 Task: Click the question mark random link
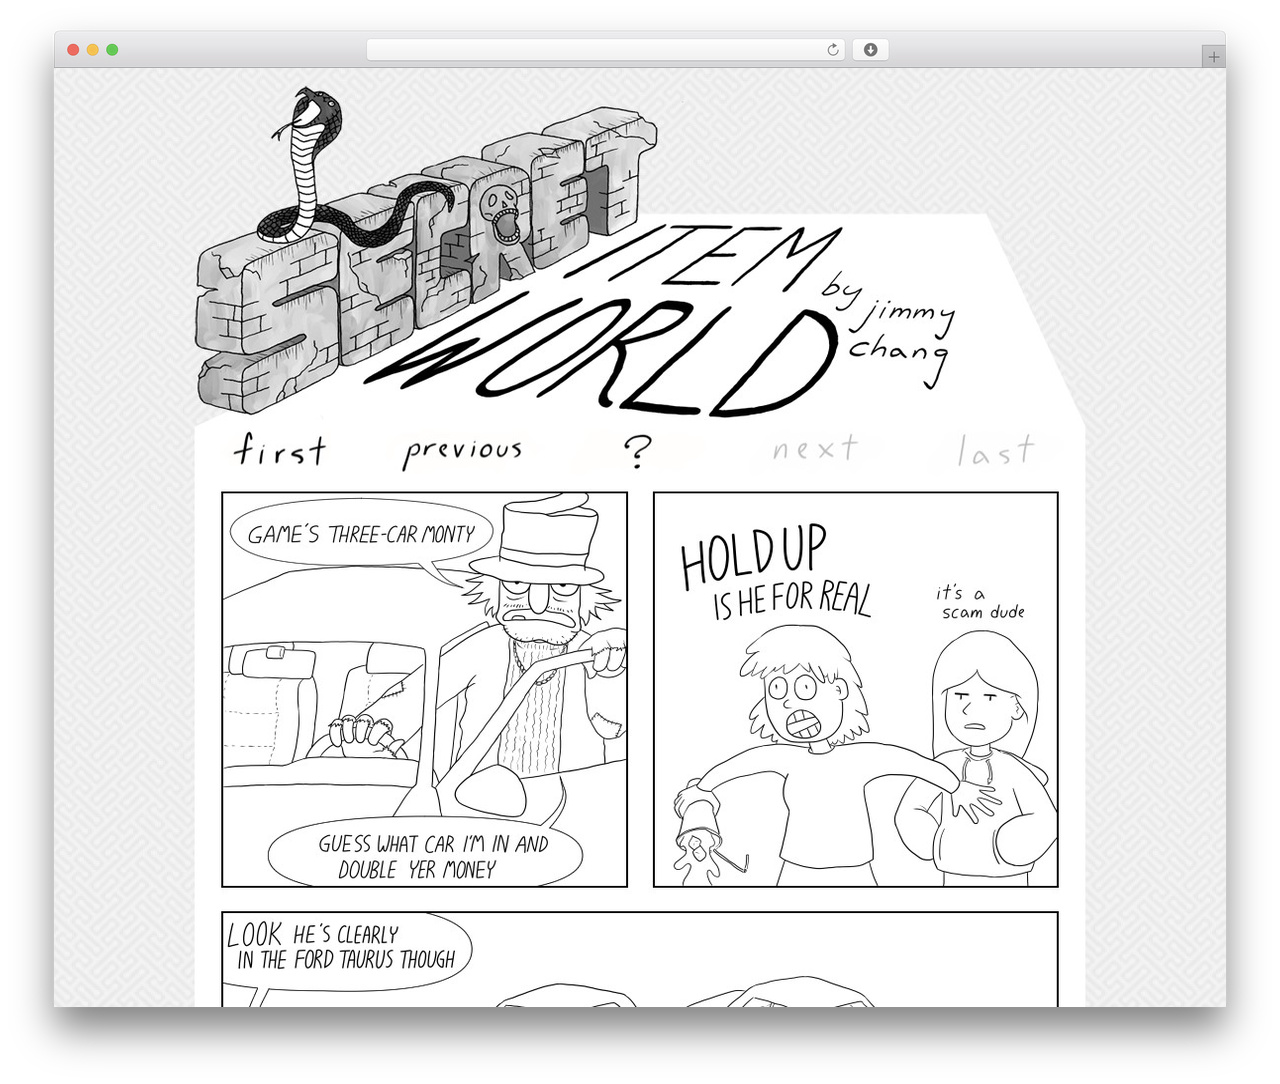[x=637, y=451]
